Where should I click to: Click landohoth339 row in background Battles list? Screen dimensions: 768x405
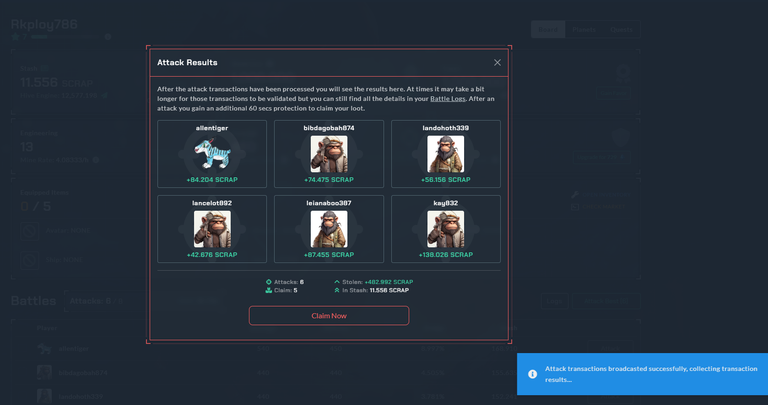coord(325,396)
